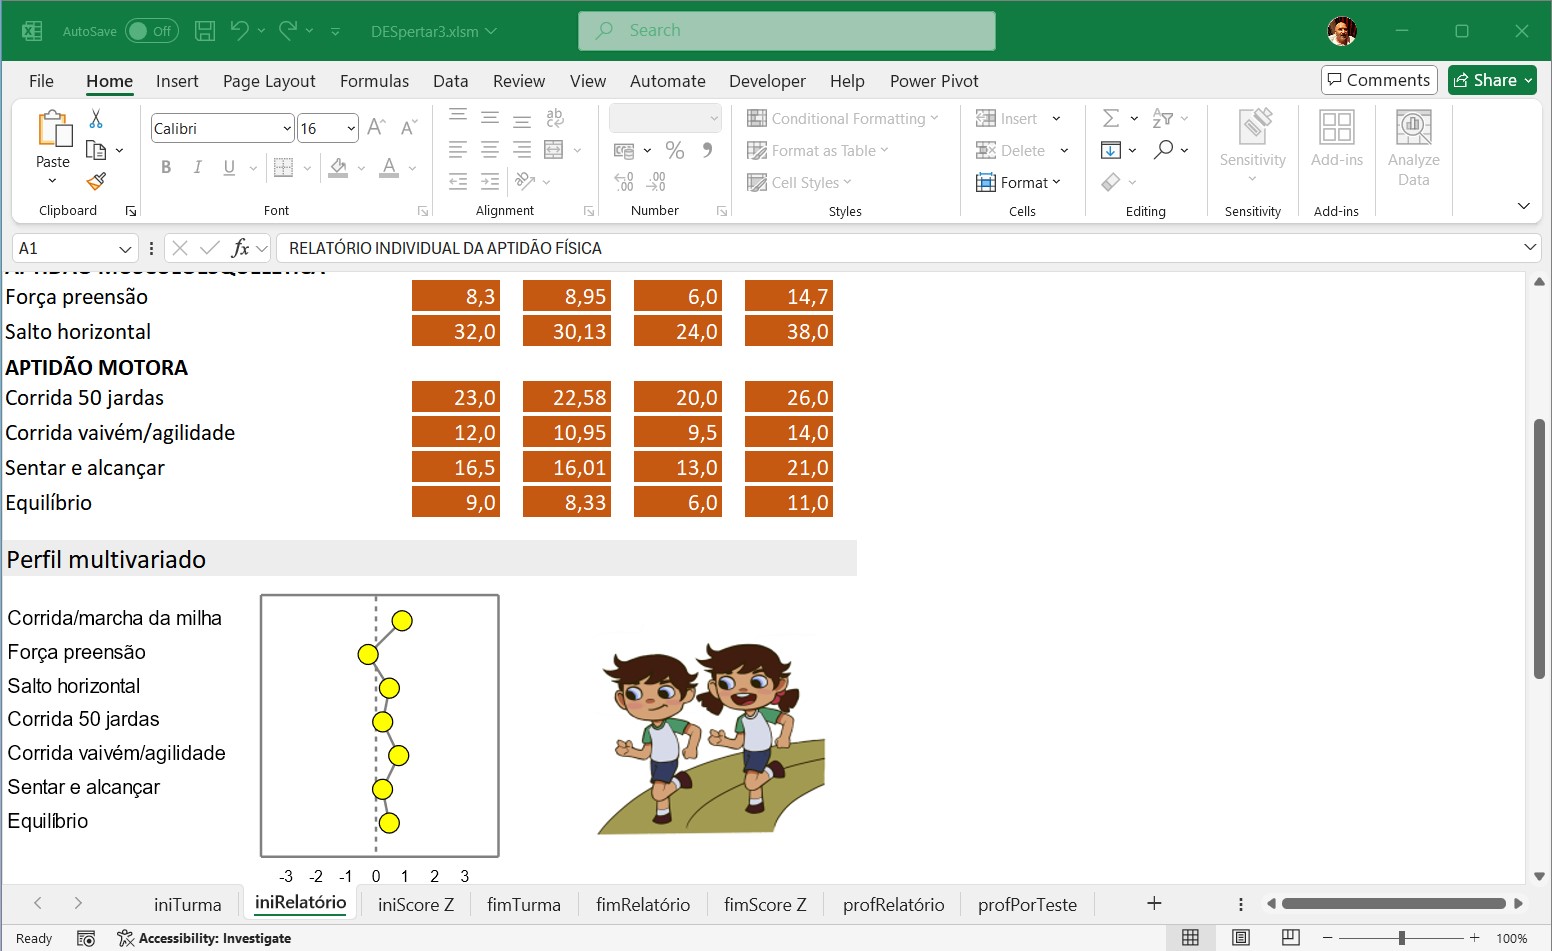Select the fimRelatório sheet tab
The image size is (1552, 951).
[643, 904]
